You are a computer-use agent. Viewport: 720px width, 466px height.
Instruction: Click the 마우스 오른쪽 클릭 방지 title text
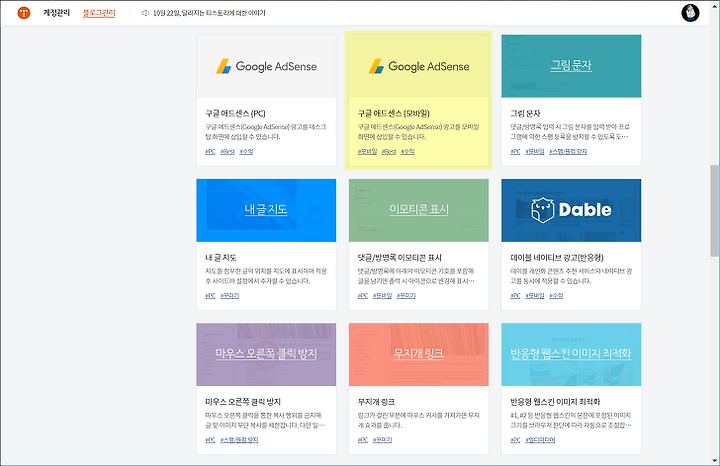[x=243, y=402]
